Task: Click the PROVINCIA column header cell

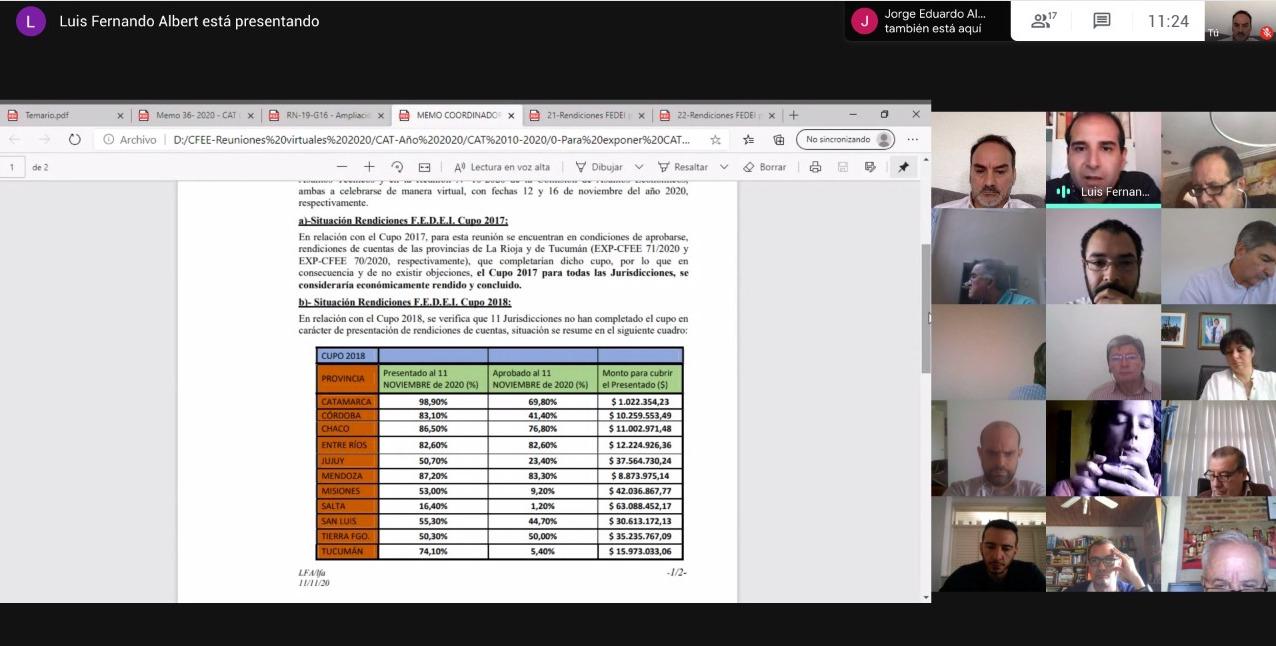Action: pyautogui.click(x=347, y=378)
